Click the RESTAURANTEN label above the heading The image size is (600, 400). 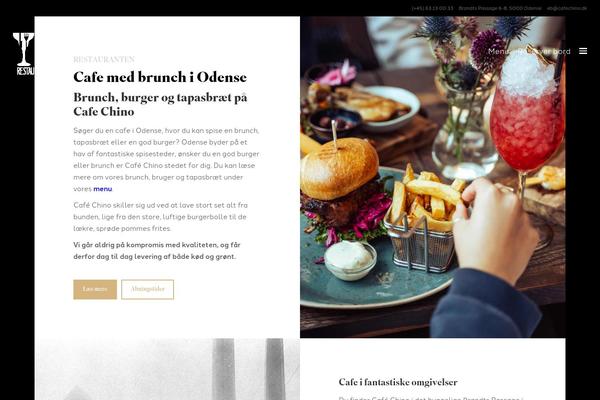104,59
